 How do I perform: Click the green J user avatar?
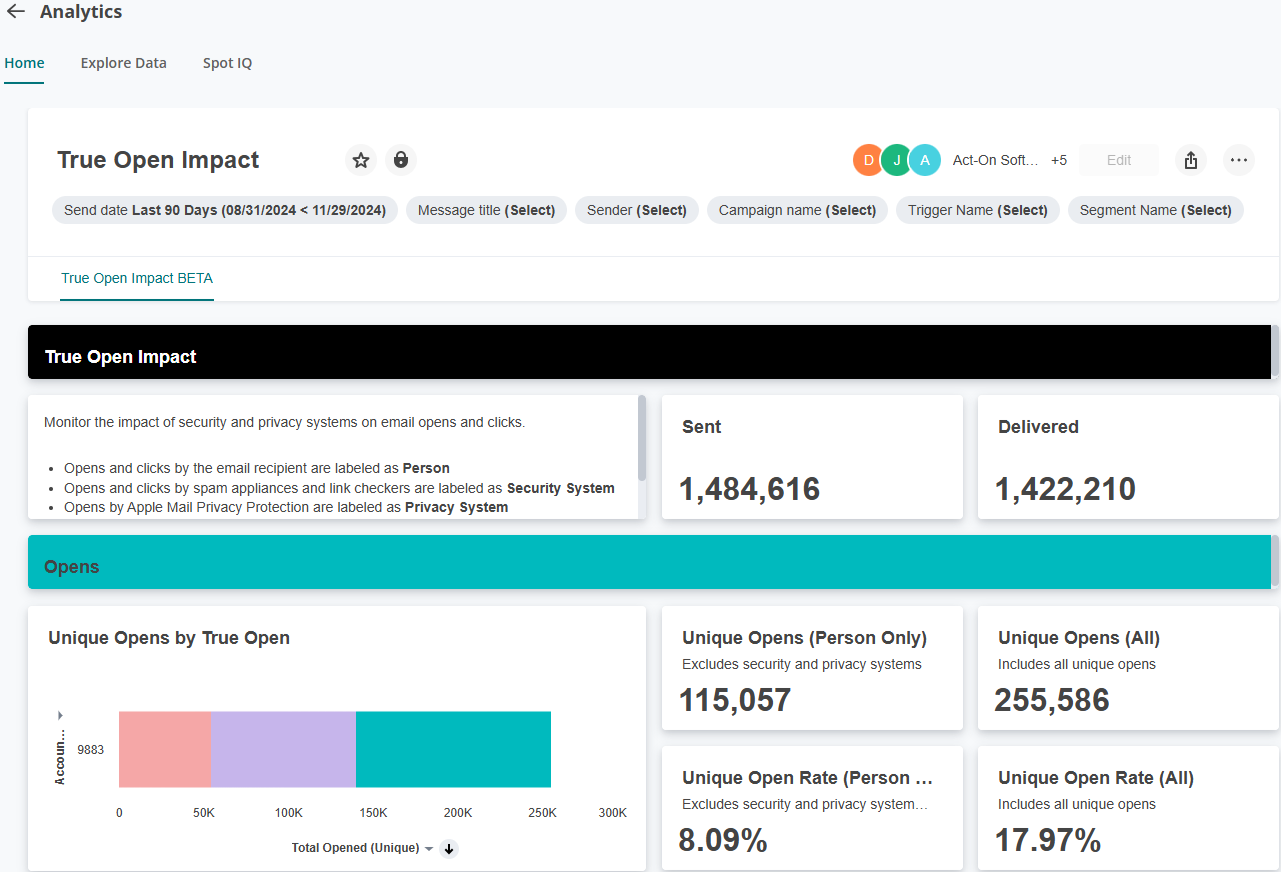pos(896,160)
